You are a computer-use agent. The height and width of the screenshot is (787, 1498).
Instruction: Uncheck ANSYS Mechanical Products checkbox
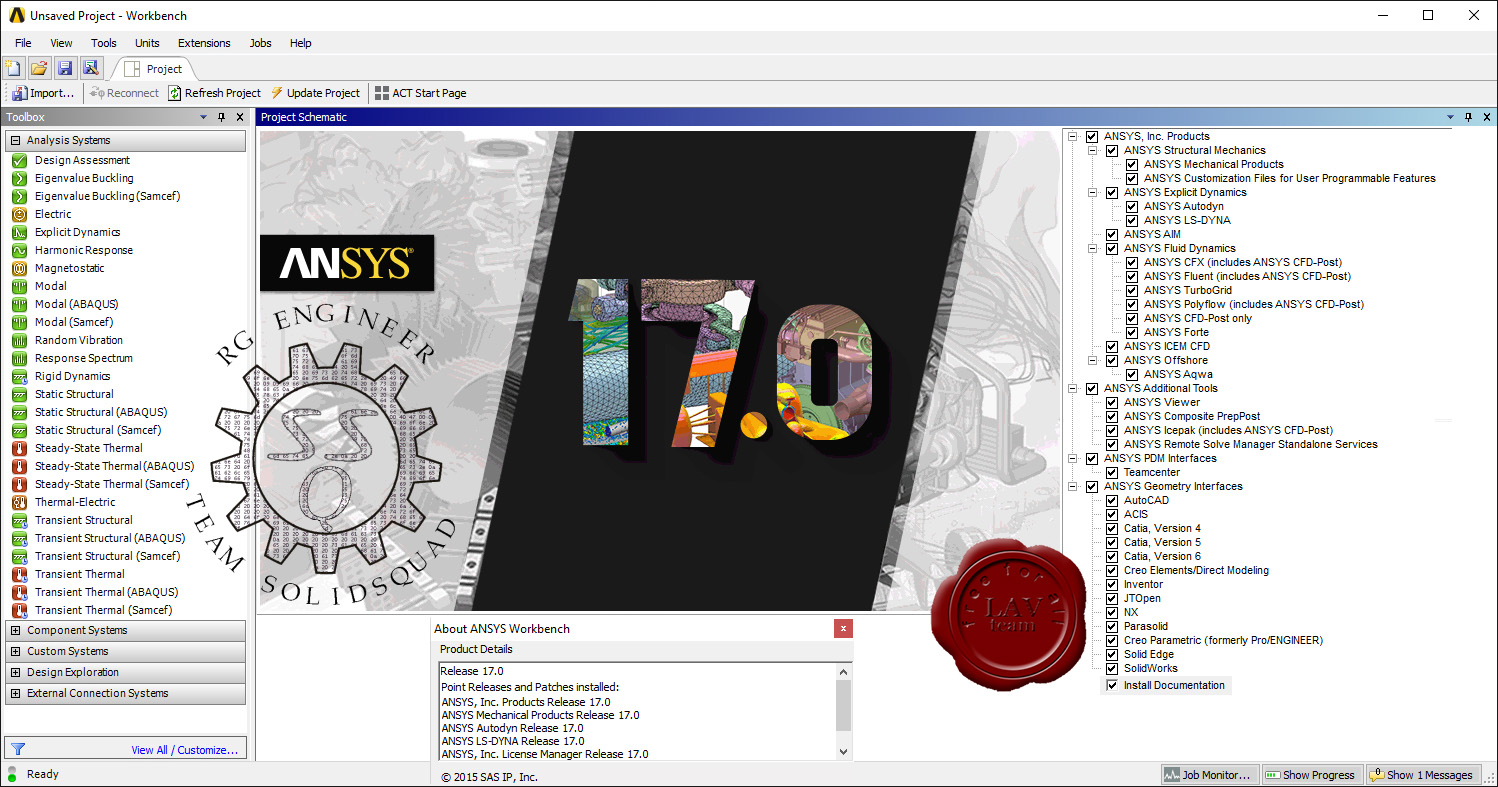point(1132,164)
